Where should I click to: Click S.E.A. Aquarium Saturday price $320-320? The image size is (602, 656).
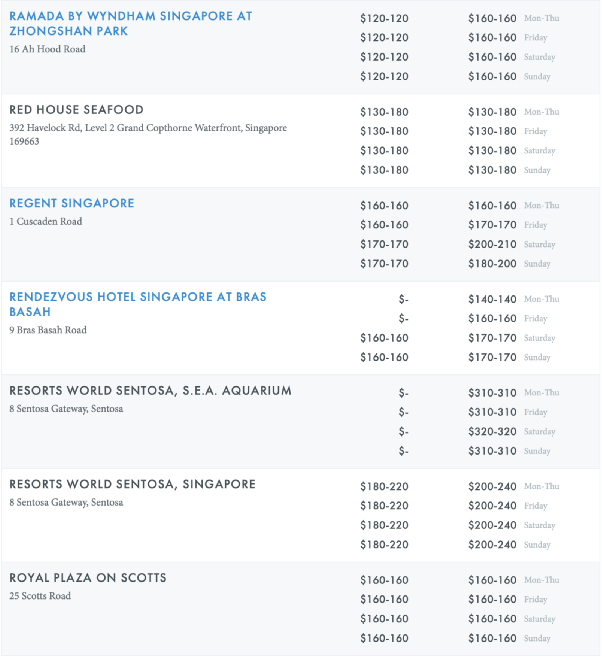point(492,432)
